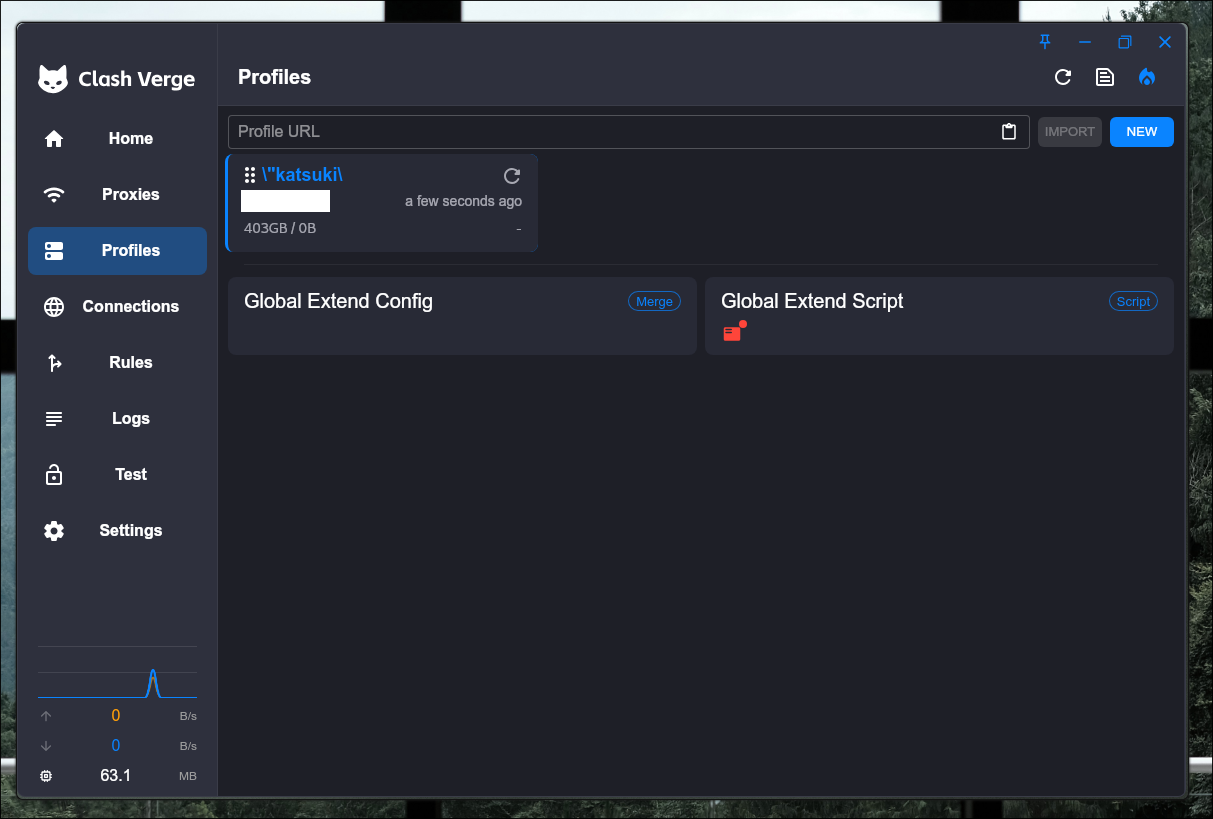
Task: Click the Profile URL input field
Action: (610, 132)
